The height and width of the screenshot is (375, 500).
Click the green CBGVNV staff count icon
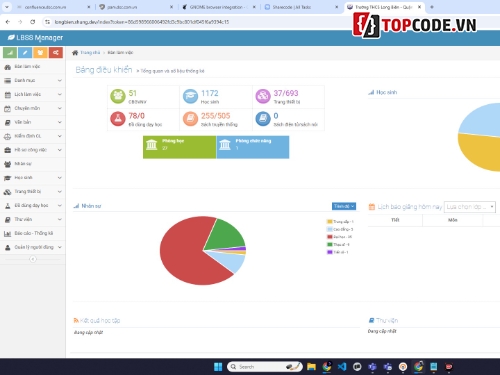click(x=118, y=96)
